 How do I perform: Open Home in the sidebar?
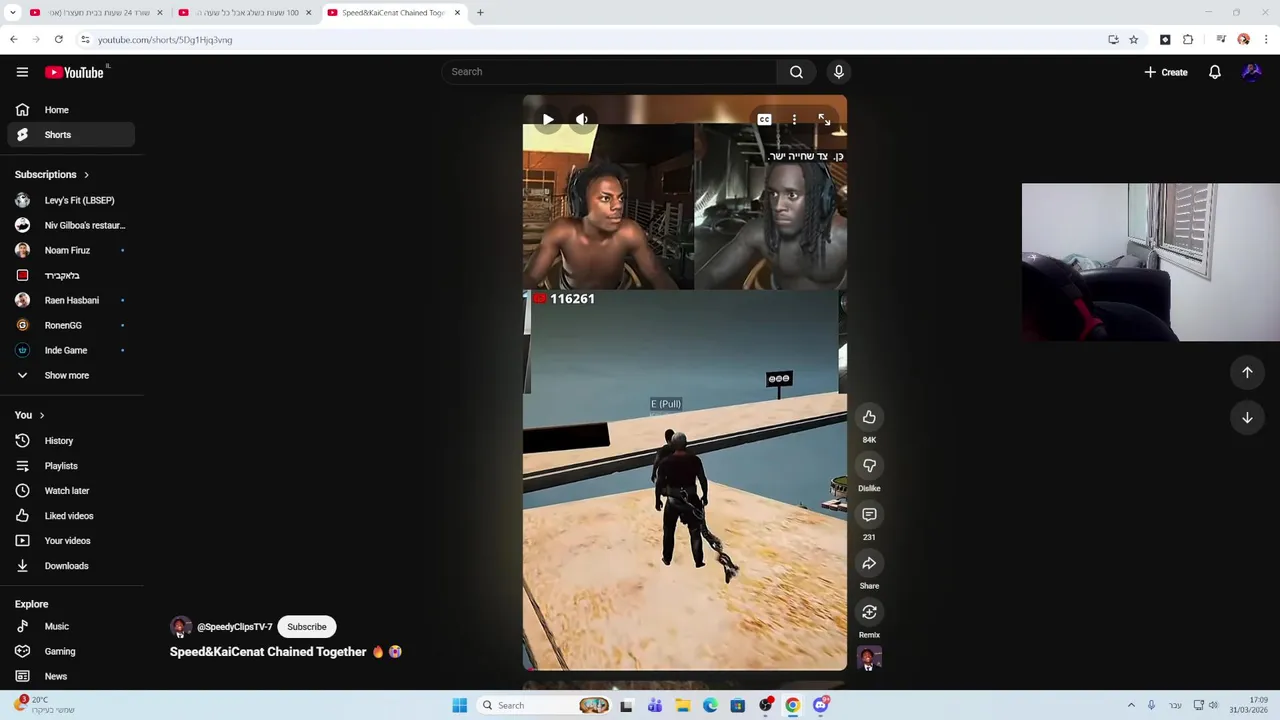pyautogui.click(x=70, y=110)
